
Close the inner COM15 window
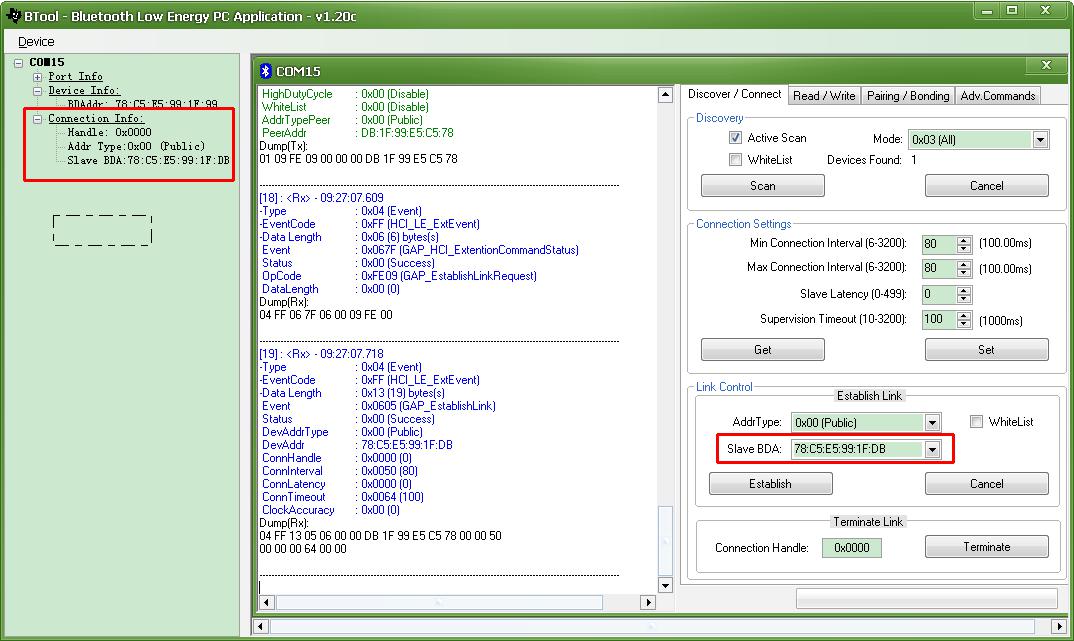pos(1046,65)
